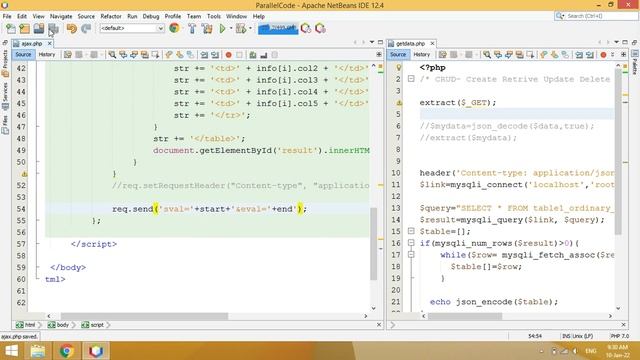Run the project with green play icon
640x360 pixels.
(222, 29)
